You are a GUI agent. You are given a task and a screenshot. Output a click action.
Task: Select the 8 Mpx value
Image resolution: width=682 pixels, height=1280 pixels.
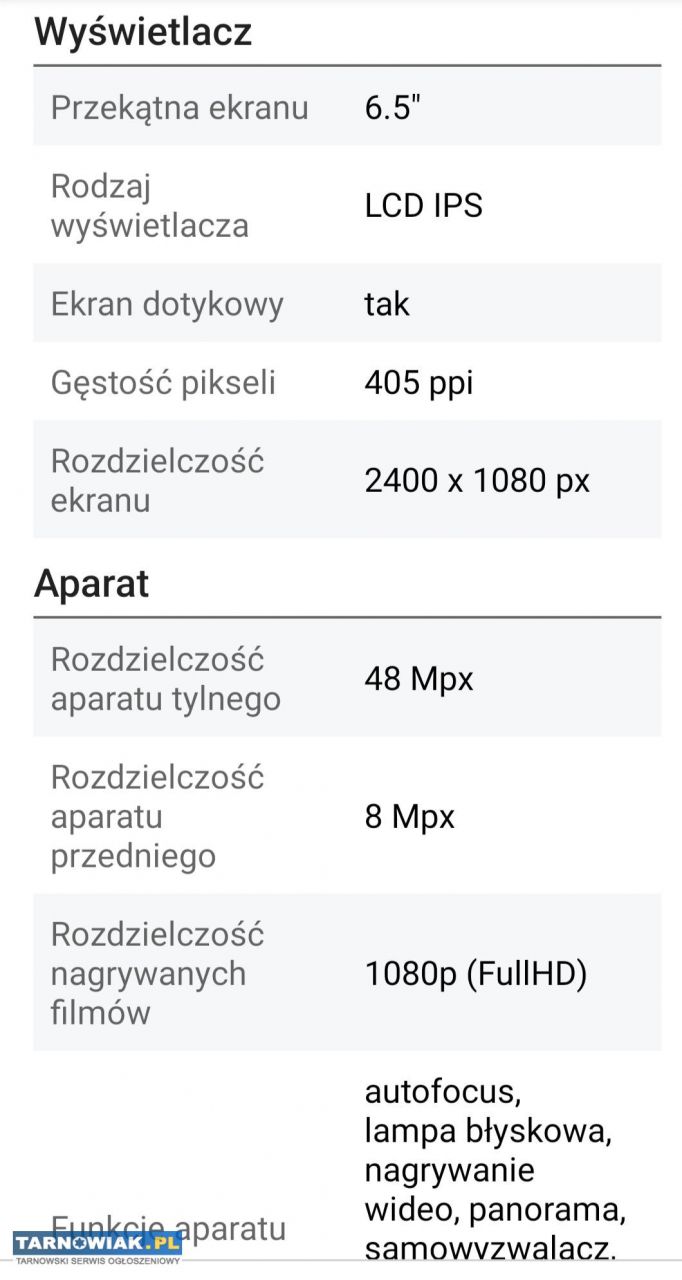[x=409, y=816]
